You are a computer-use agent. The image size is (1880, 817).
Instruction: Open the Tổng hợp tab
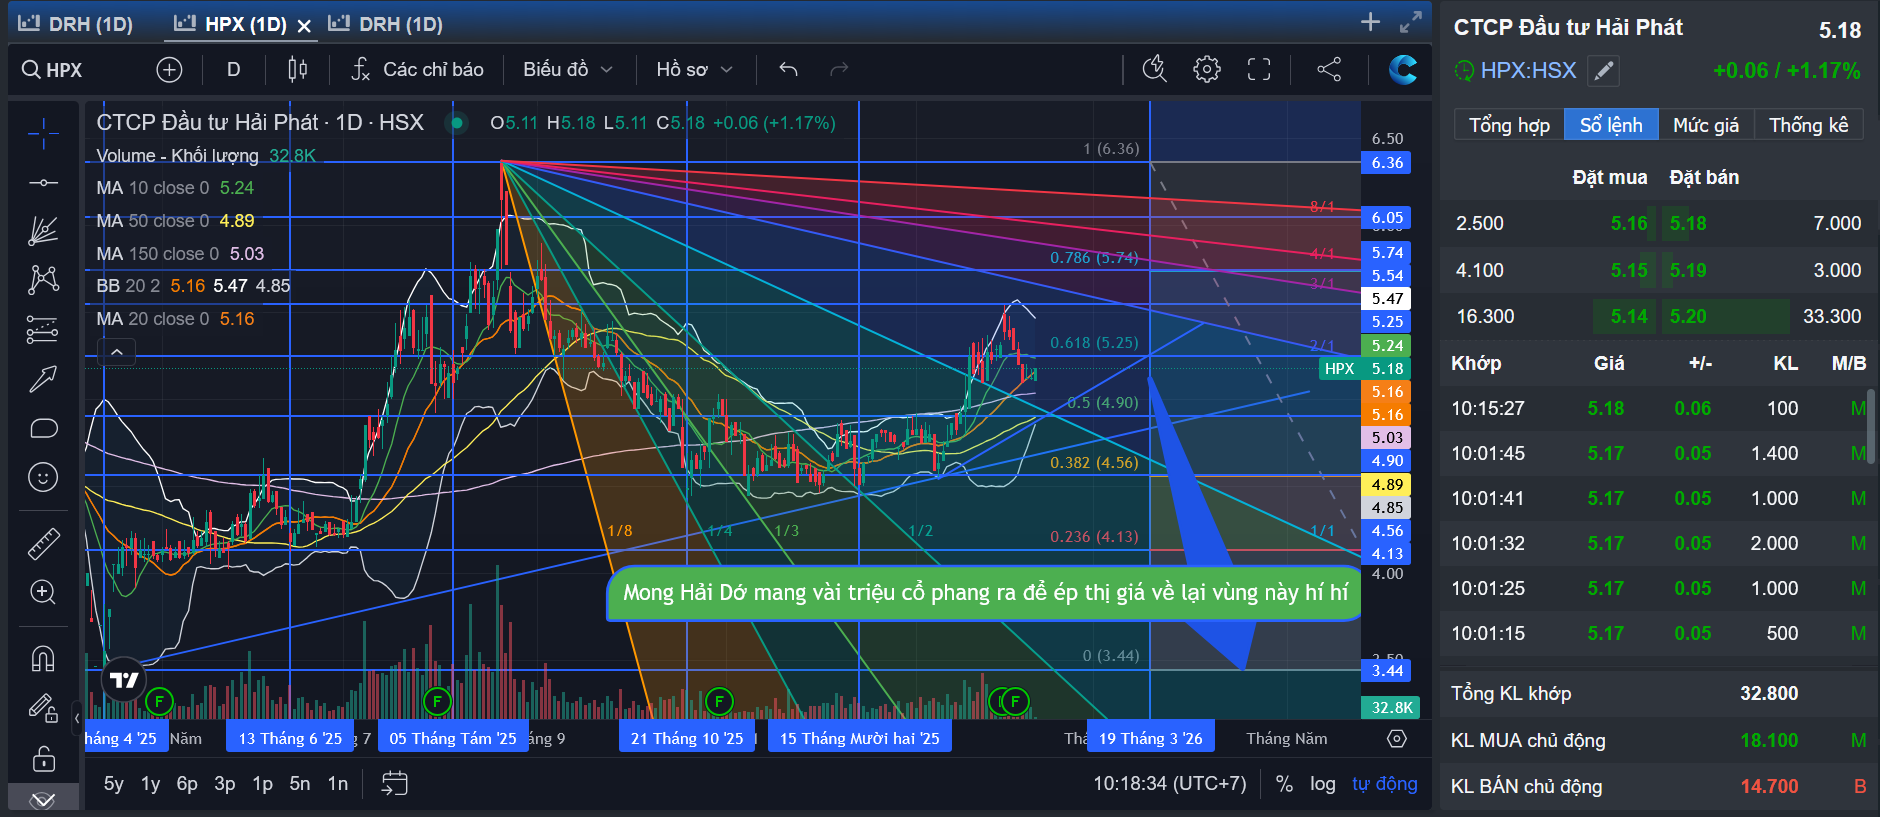[x=1509, y=125]
